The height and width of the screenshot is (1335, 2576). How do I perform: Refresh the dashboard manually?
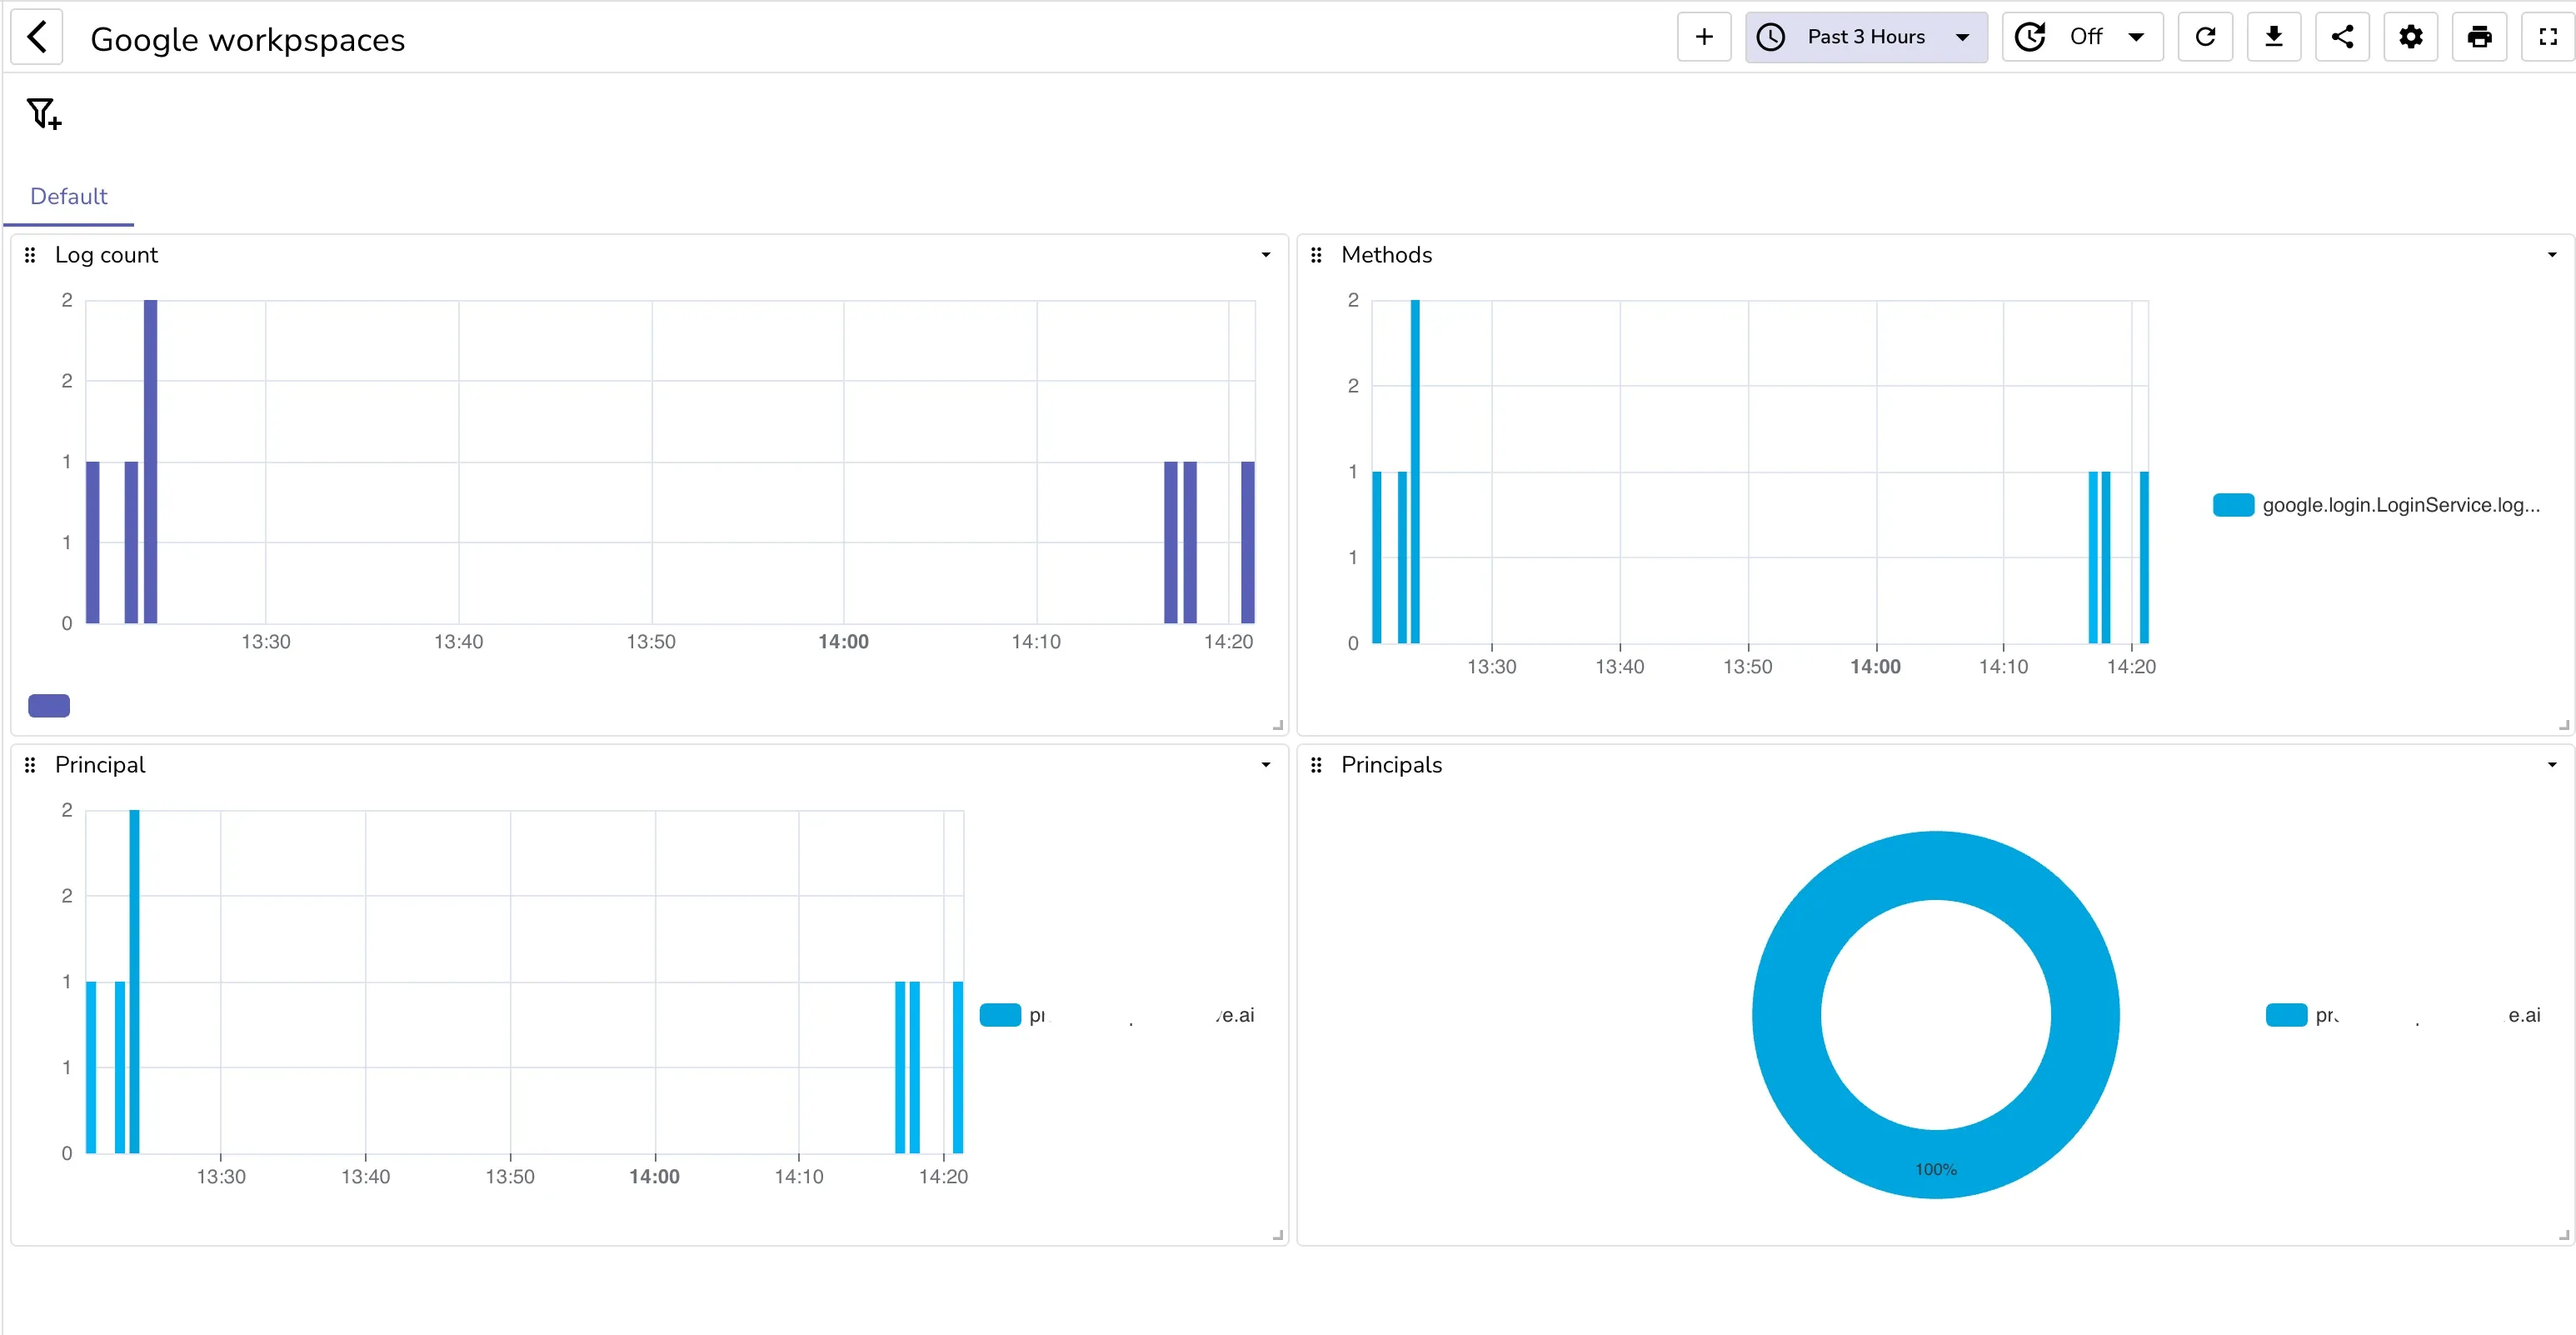click(2205, 36)
